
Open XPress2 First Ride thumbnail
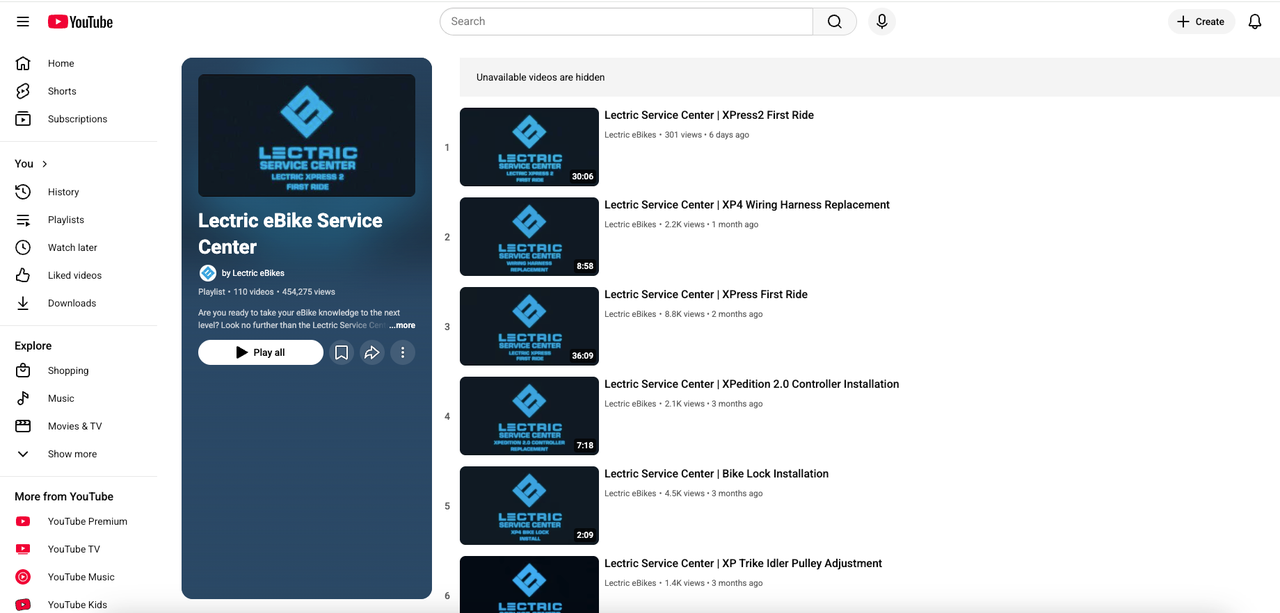pyautogui.click(x=529, y=147)
